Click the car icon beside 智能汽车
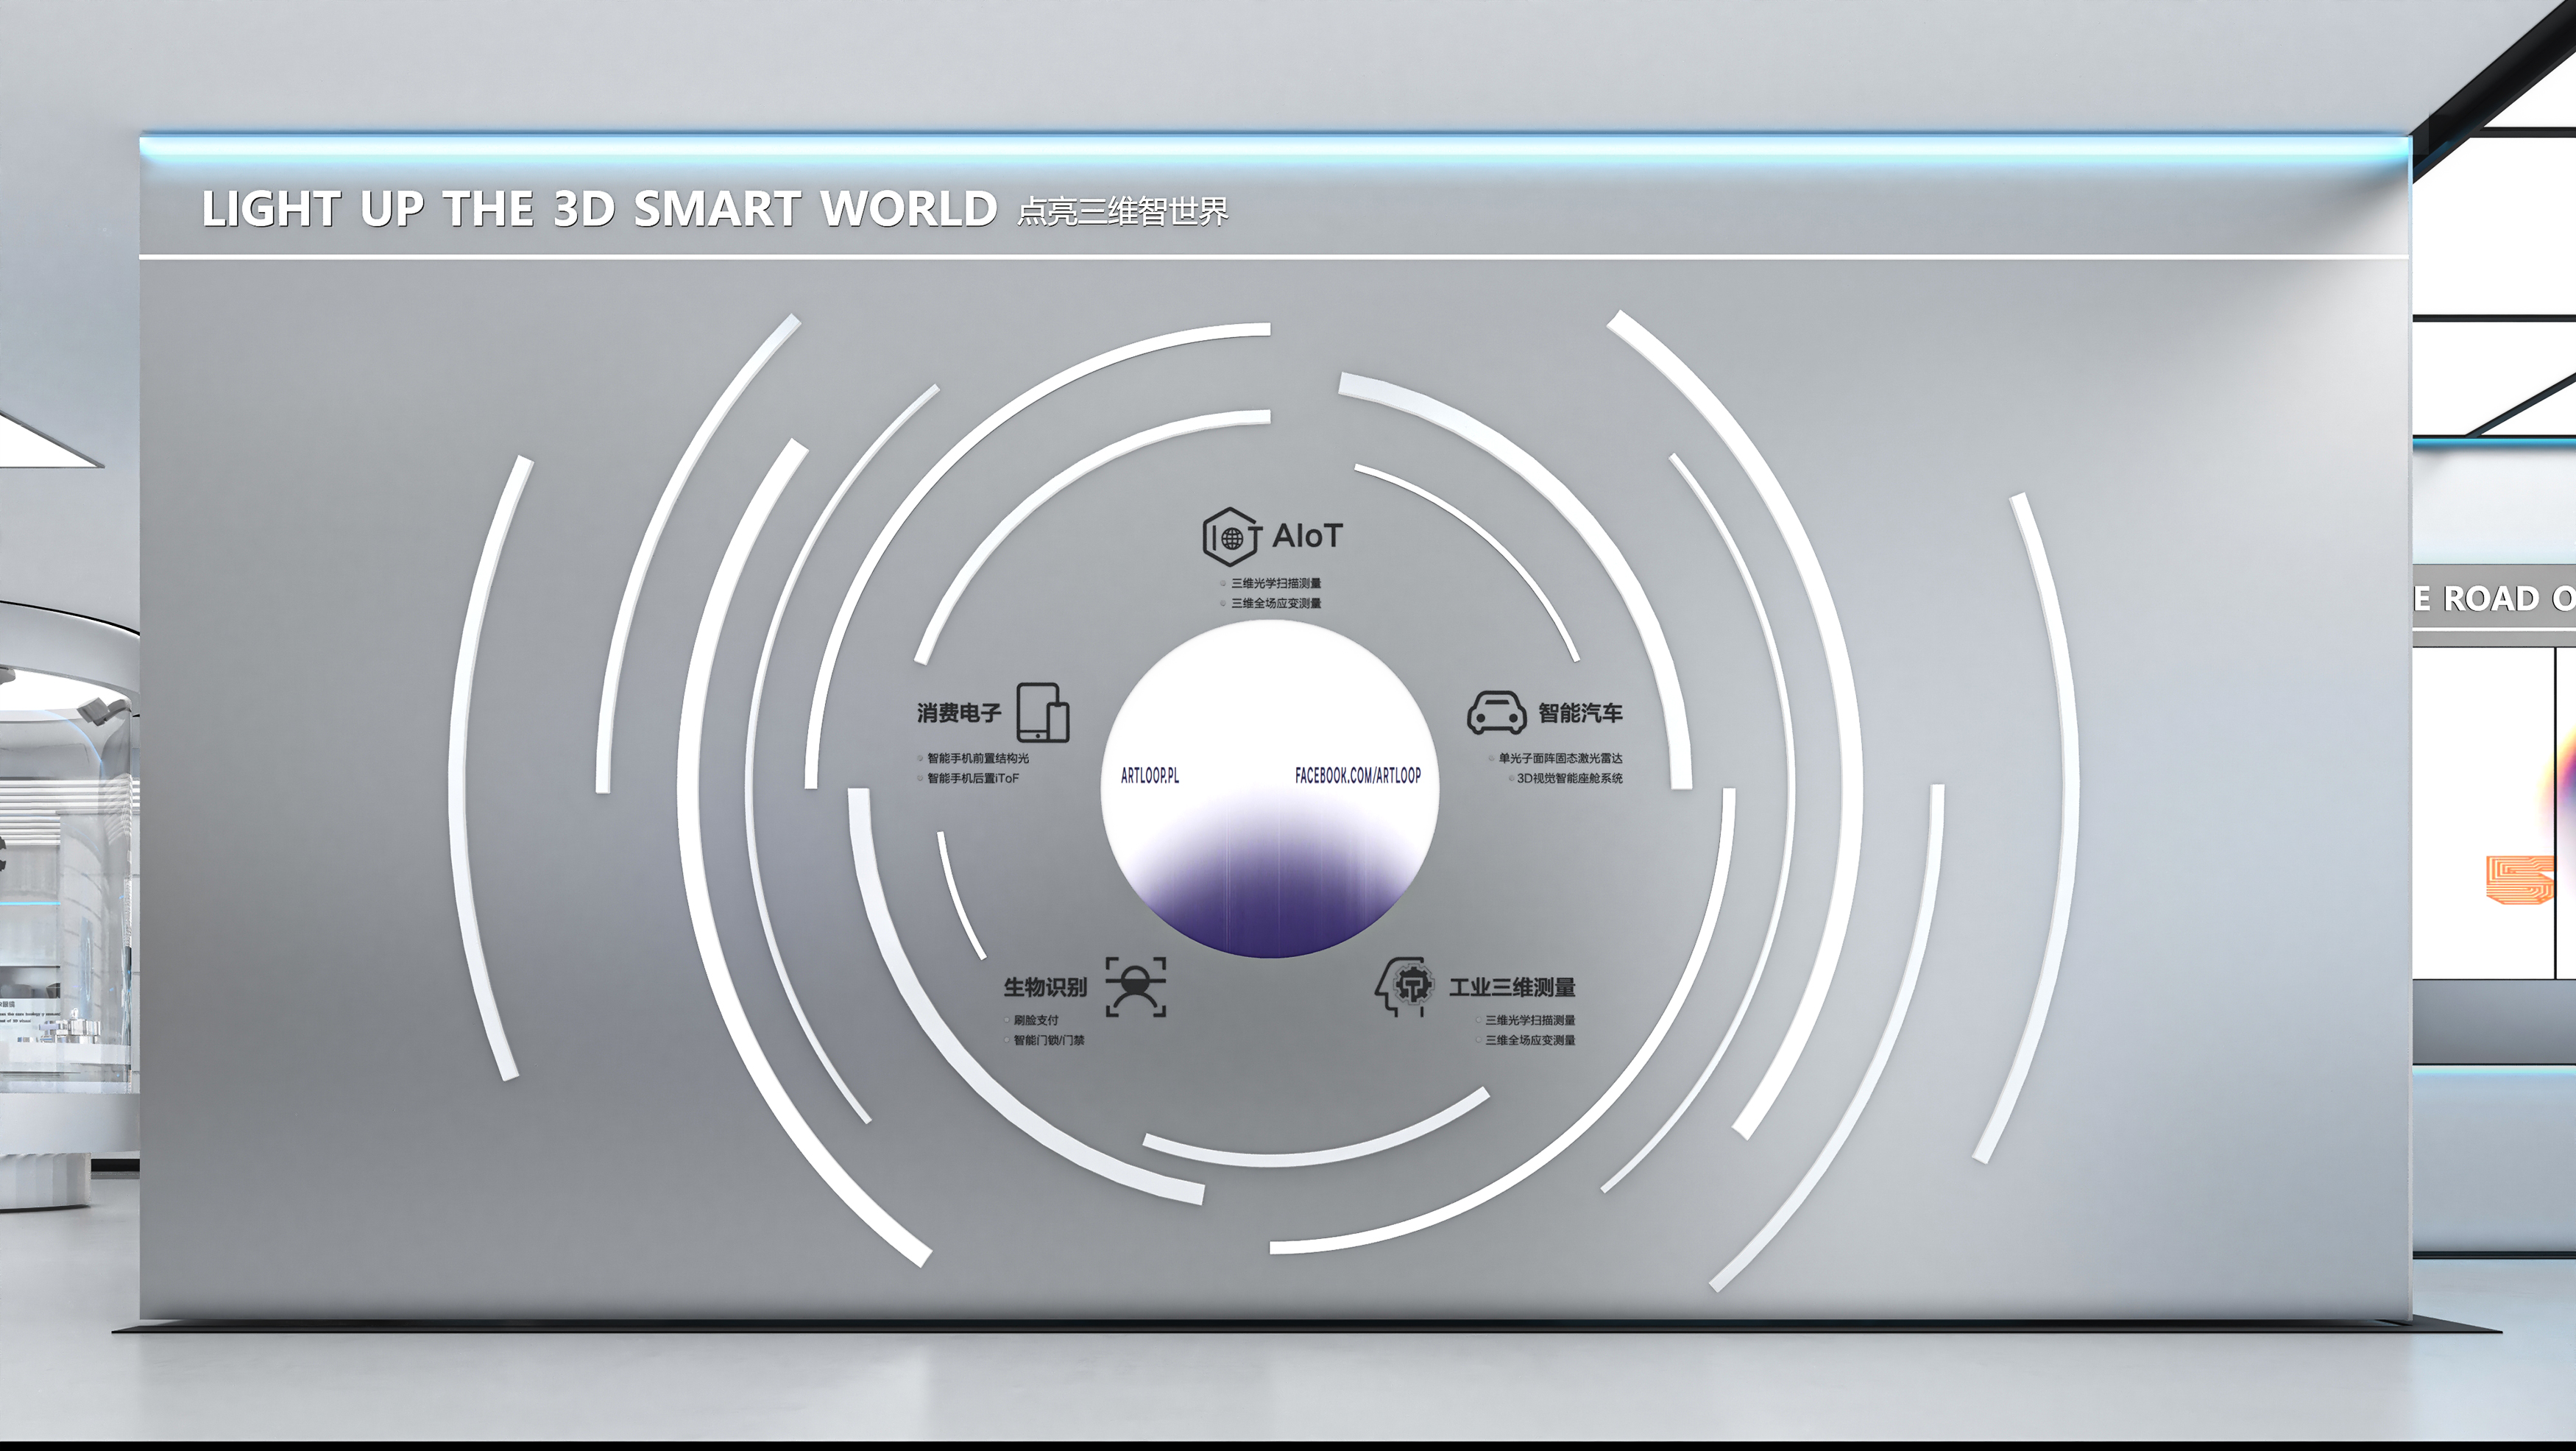The width and height of the screenshot is (2576, 1451). pos(1496,712)
